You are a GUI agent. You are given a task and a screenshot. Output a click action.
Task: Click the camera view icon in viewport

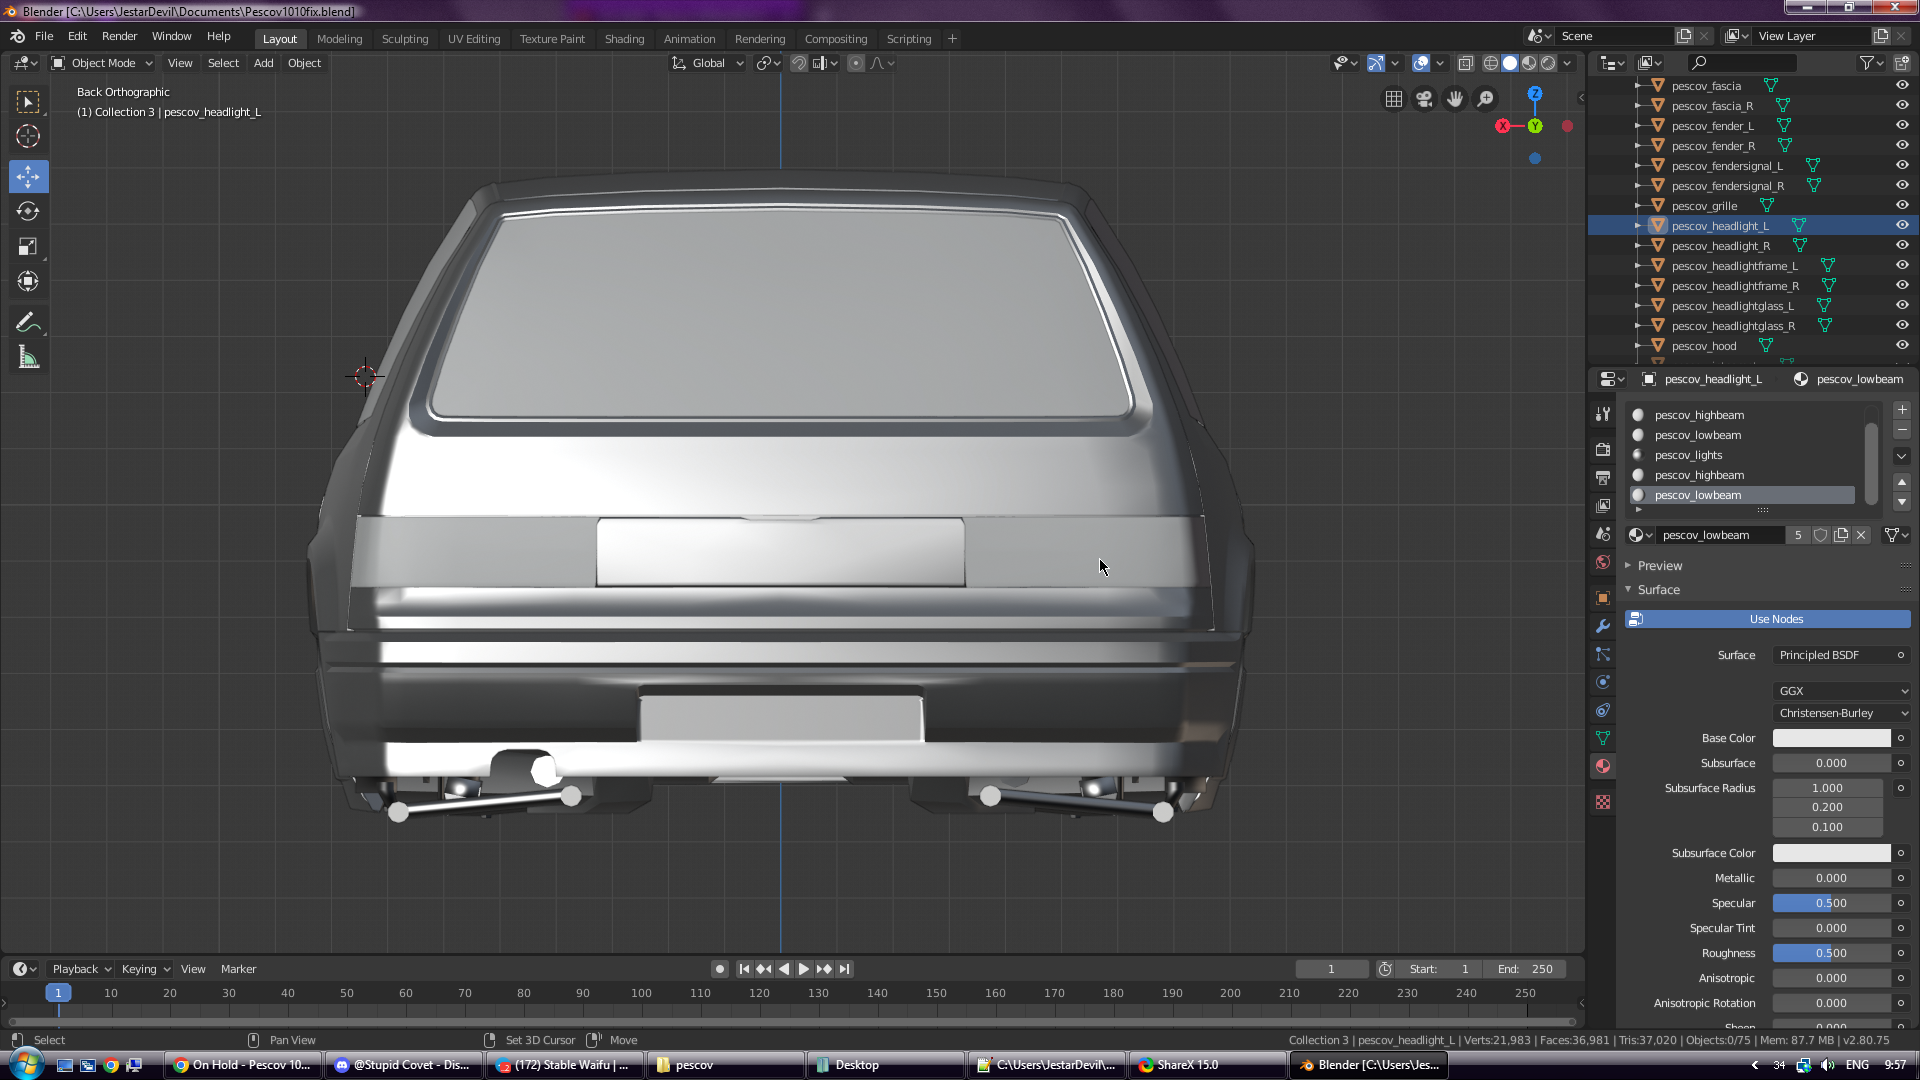tap(1424, 99)
